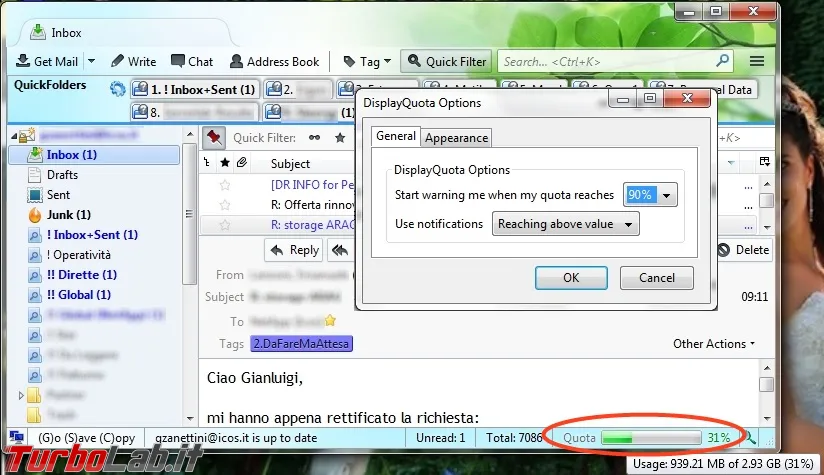Open QuickFolders tab numbered 8
Image resolution: width=824 pixels, height=475 pixels.
click(194, 112)
